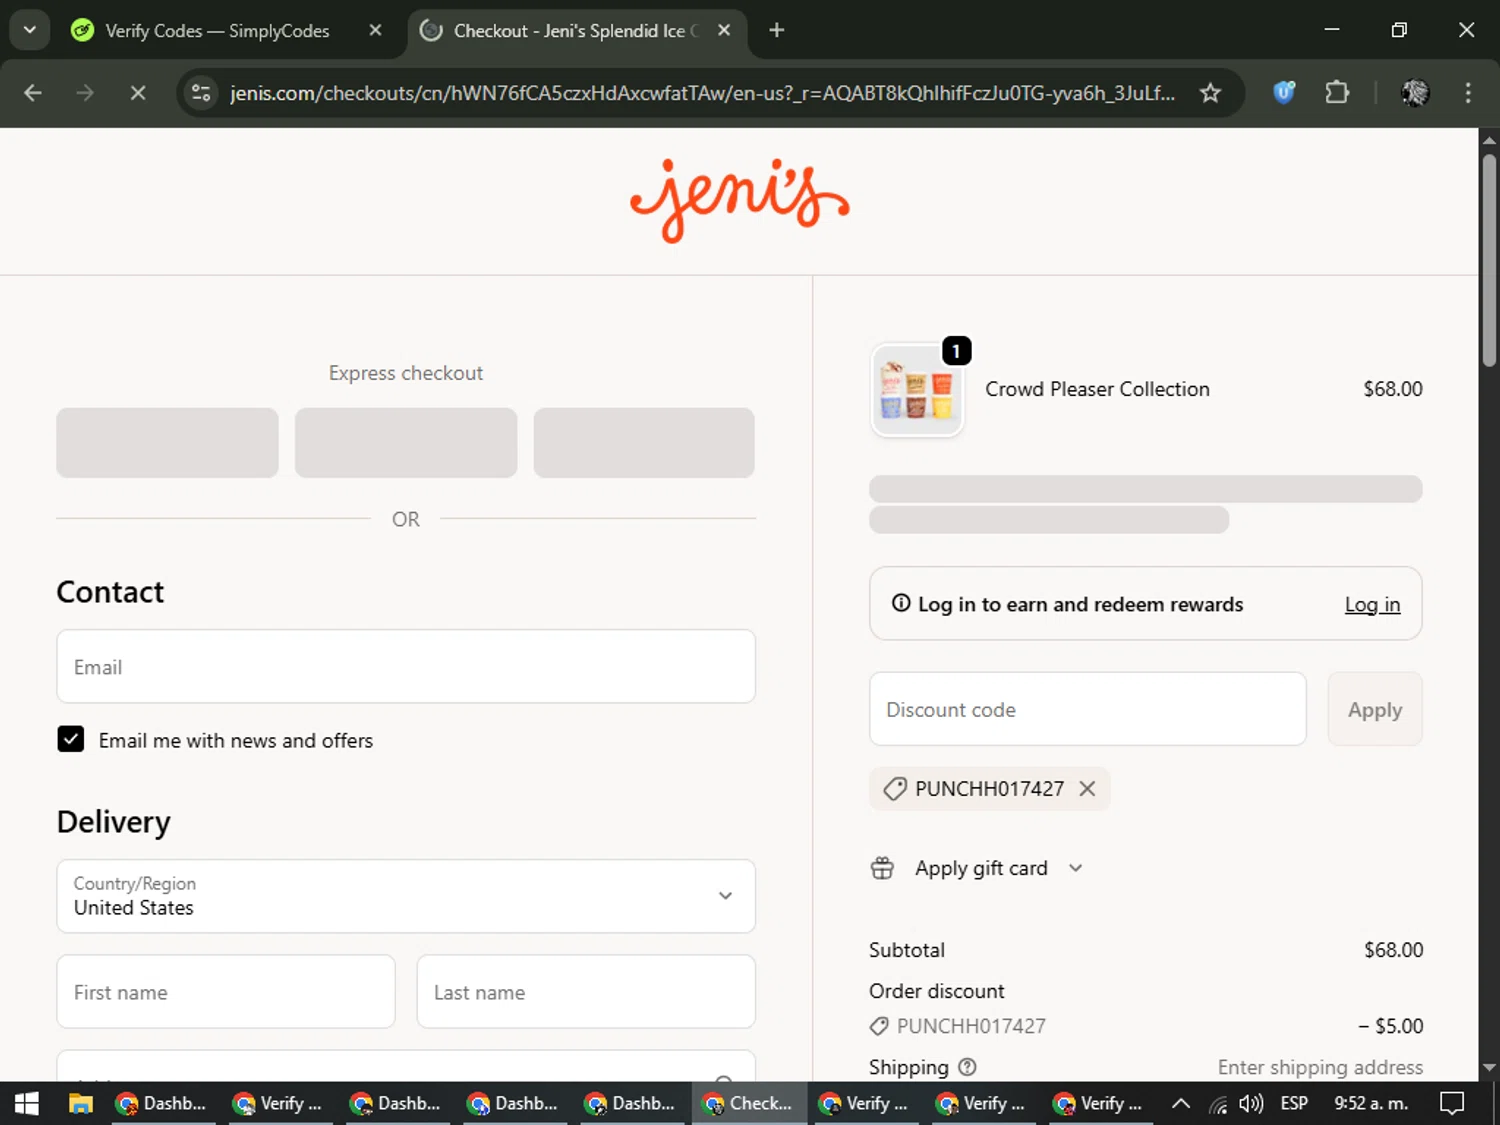Open the volume tray icon

click(1251, 1103)
